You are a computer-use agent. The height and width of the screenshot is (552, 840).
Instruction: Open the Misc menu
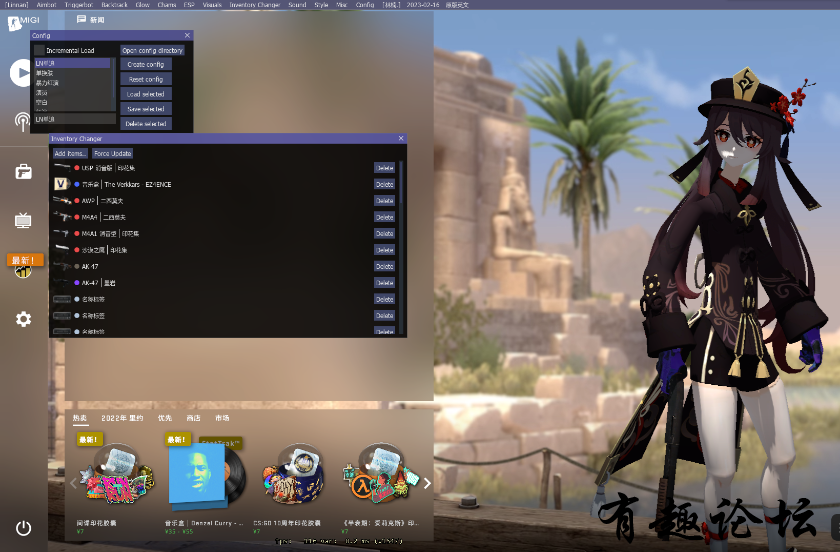click(341, 4)
